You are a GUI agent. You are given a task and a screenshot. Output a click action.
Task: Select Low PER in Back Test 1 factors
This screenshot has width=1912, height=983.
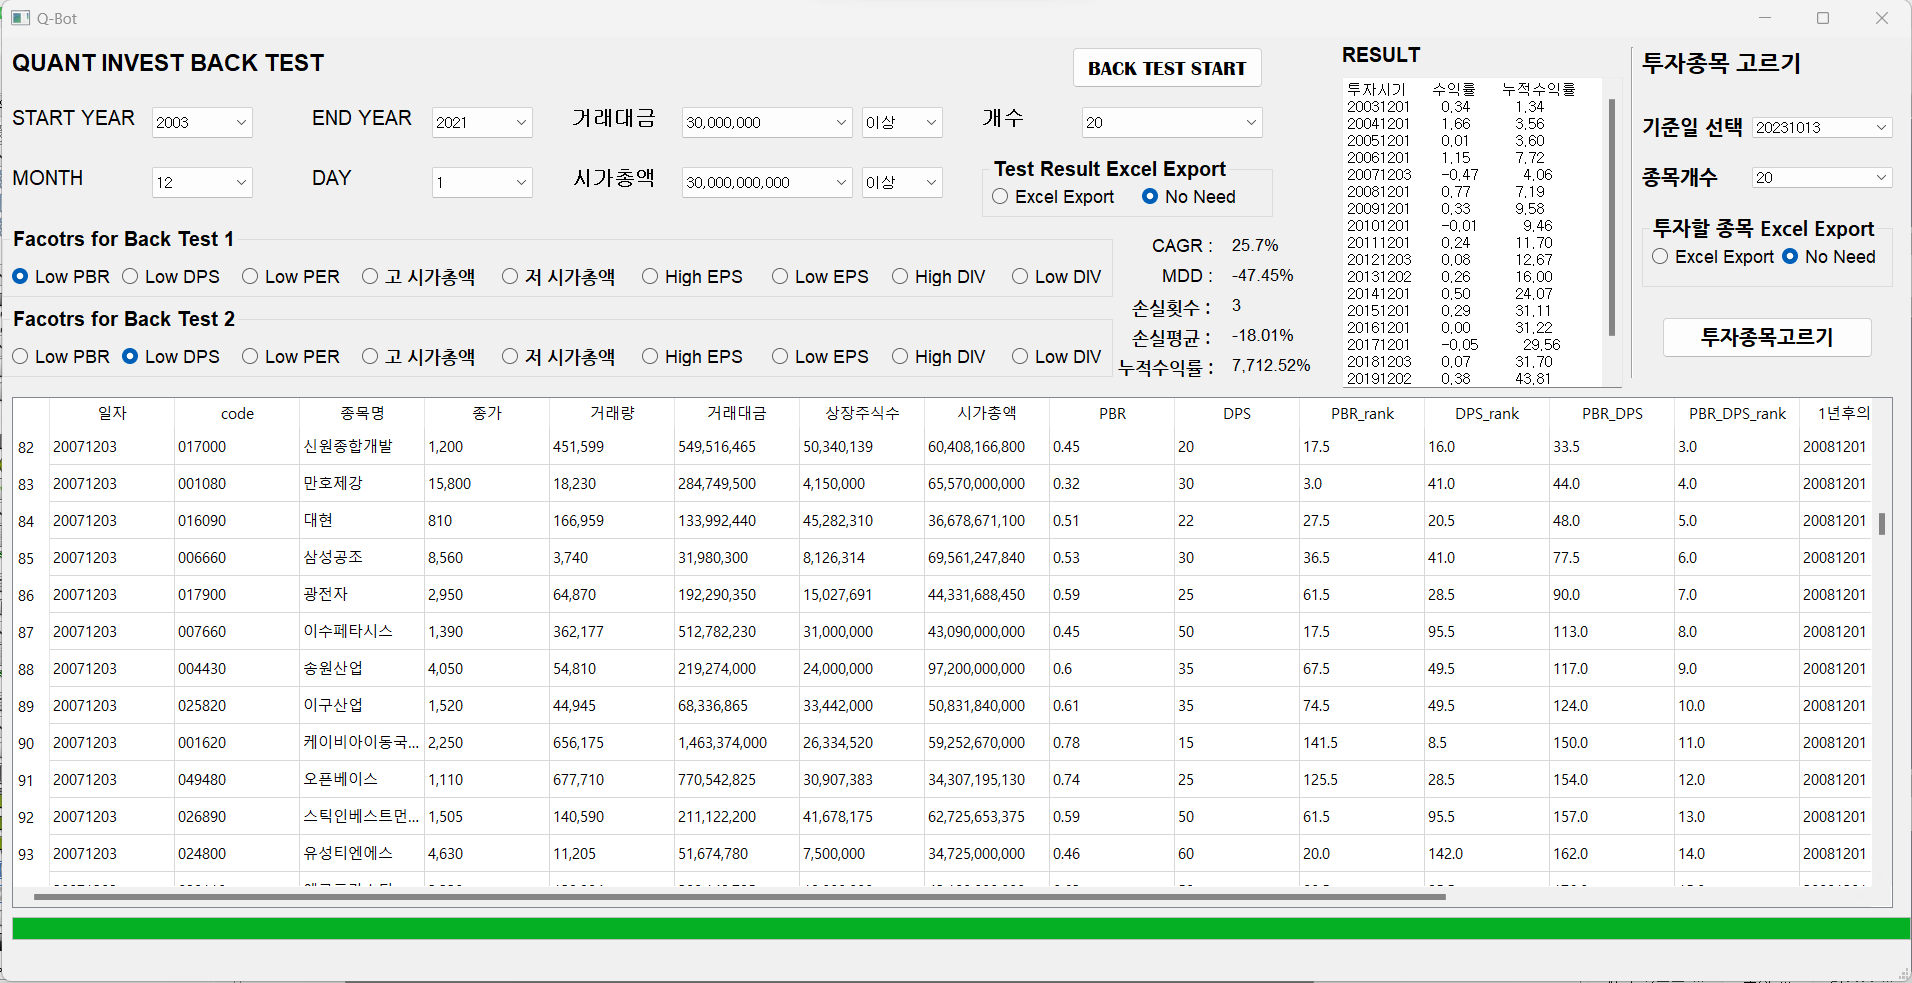291,277
